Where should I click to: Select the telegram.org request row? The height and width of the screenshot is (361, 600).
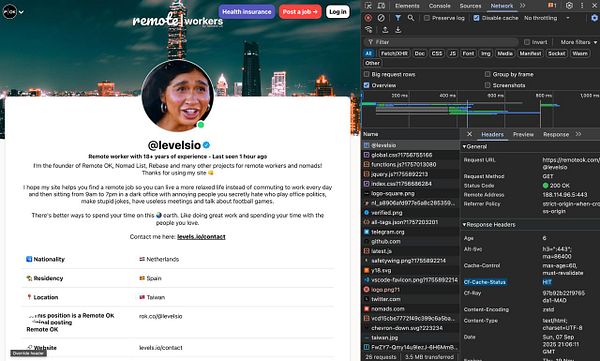pos(410,232)
